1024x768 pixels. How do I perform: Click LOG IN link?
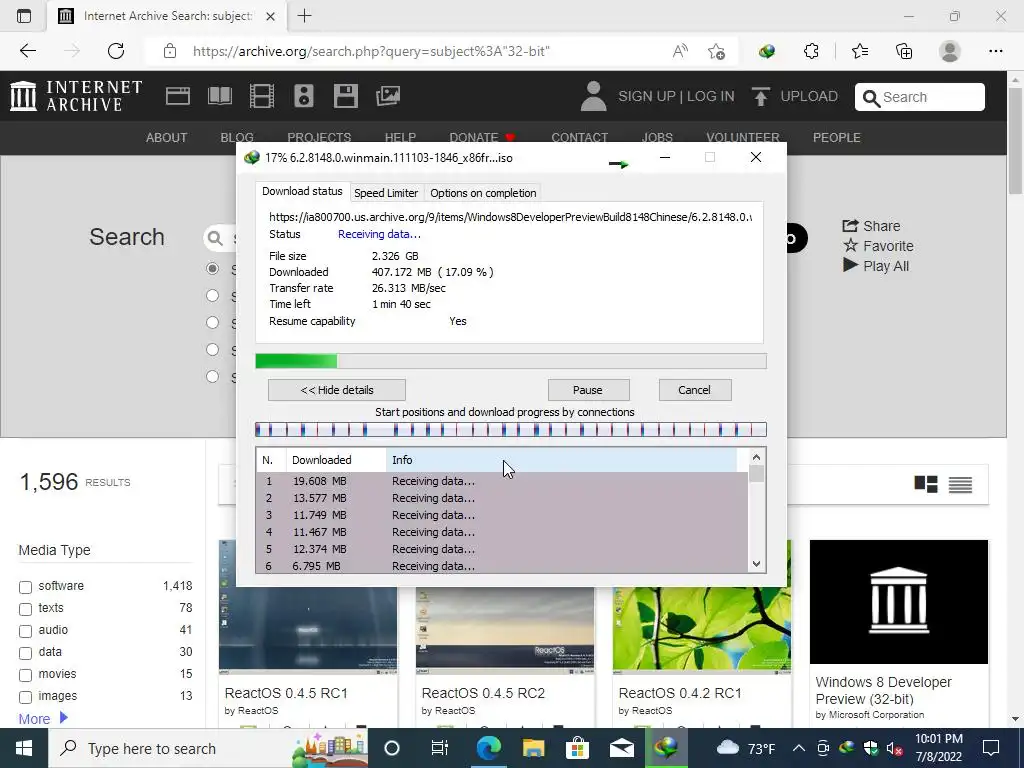[x=711, y=96]
